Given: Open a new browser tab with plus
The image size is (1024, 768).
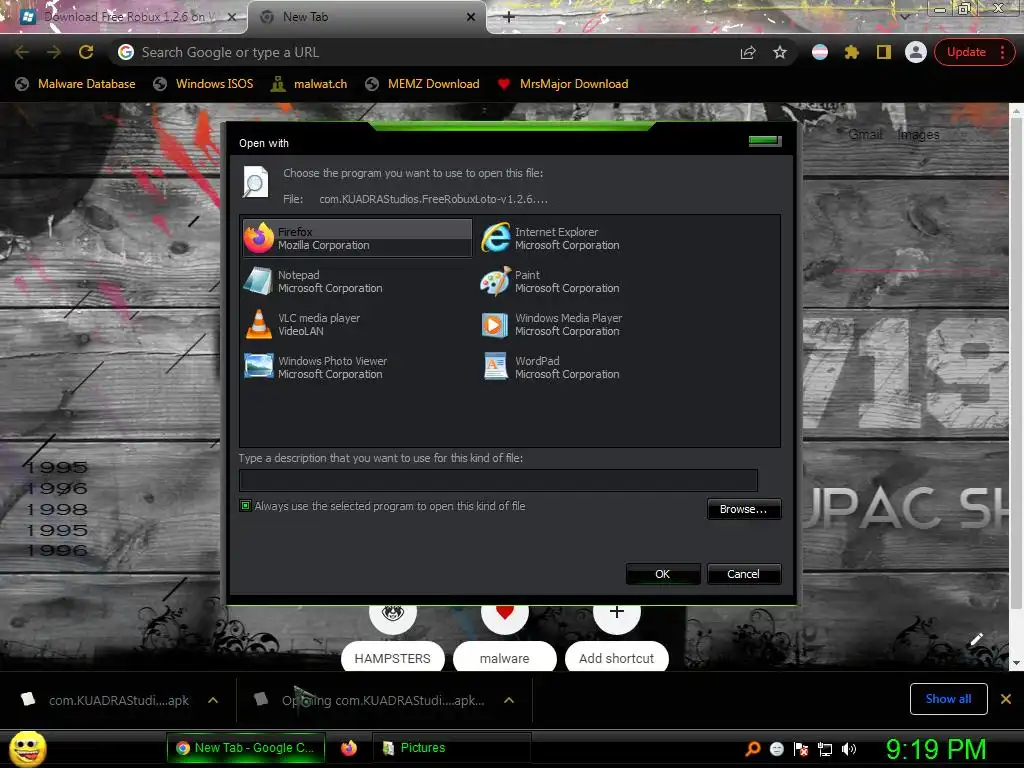Looking at the screenshot, I should (x=509, y=17).
